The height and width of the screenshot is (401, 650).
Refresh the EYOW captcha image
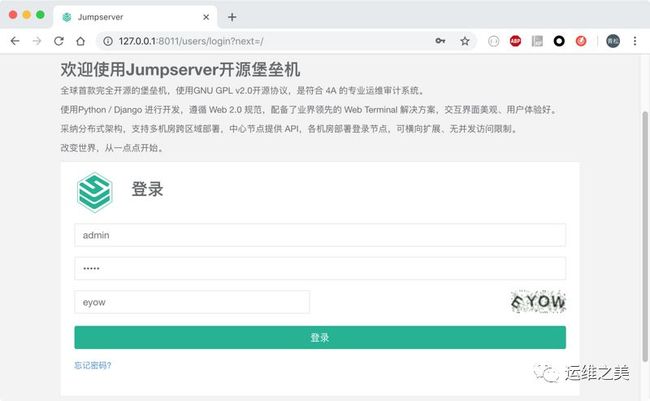point(538,301)
